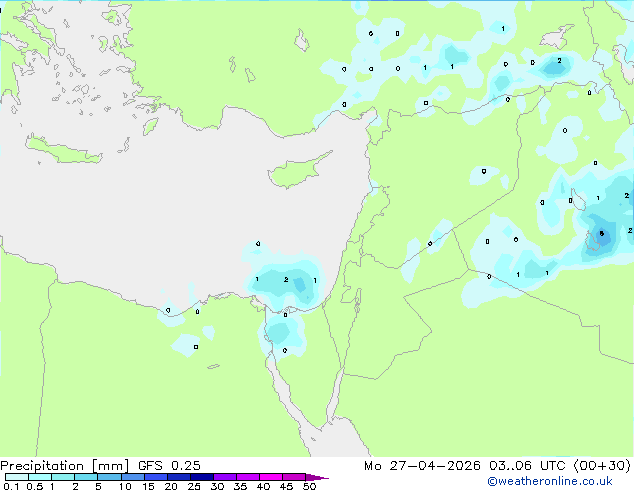This screenshot has height=490, width=634.
Task: Click the '40' legend scale number
Action: pyautogui.click(x=263, y=486)
